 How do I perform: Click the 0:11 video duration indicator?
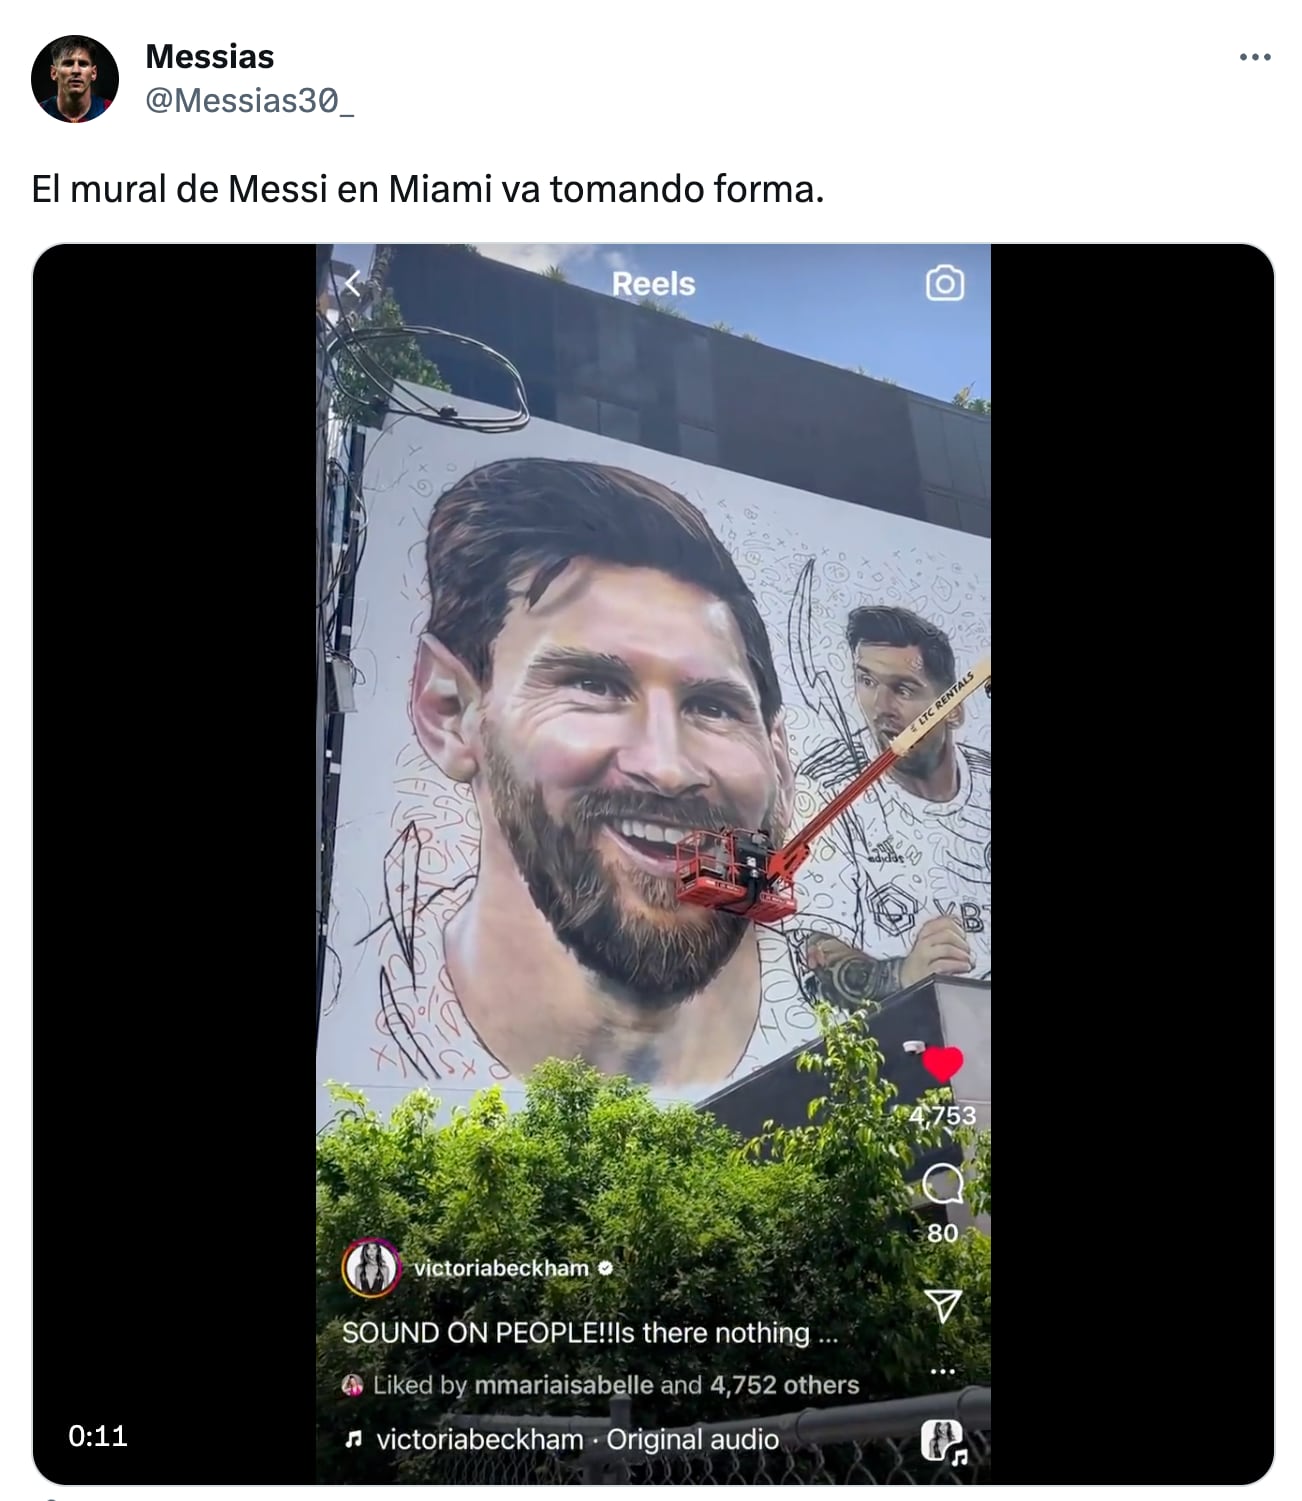click(98, 1436)
